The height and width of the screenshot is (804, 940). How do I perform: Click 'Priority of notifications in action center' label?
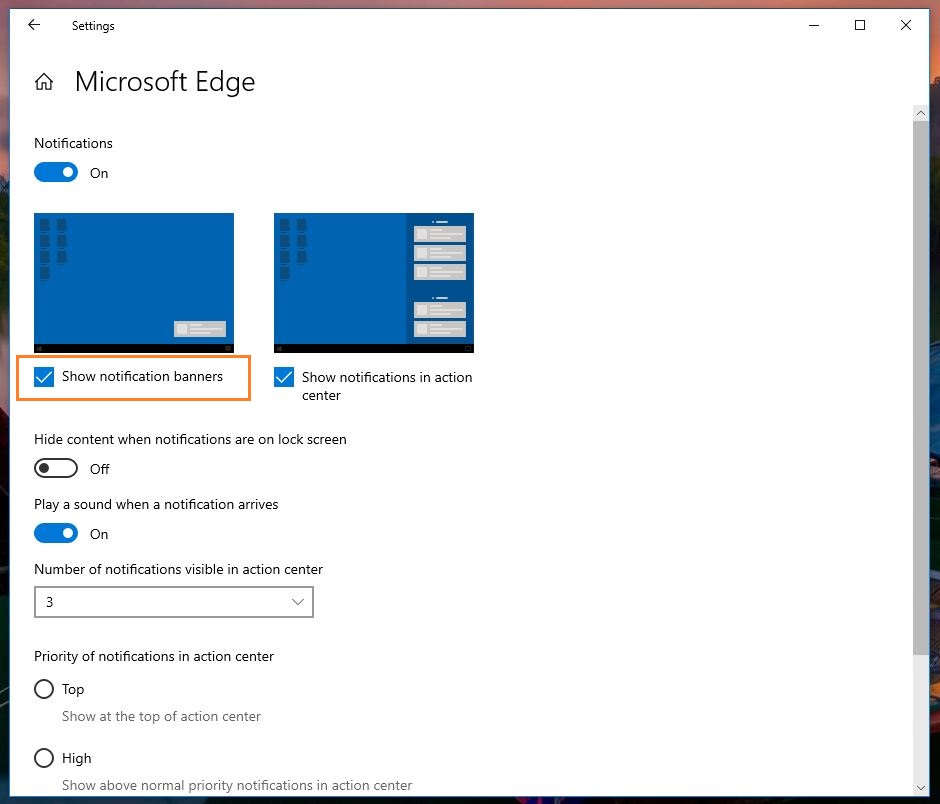153,657
